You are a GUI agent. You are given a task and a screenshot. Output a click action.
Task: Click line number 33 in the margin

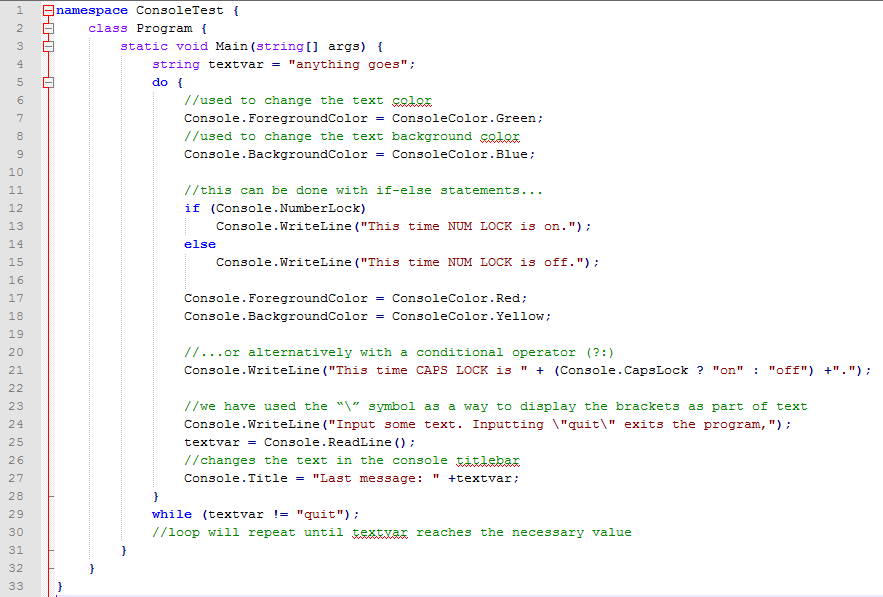coord(16,586)
